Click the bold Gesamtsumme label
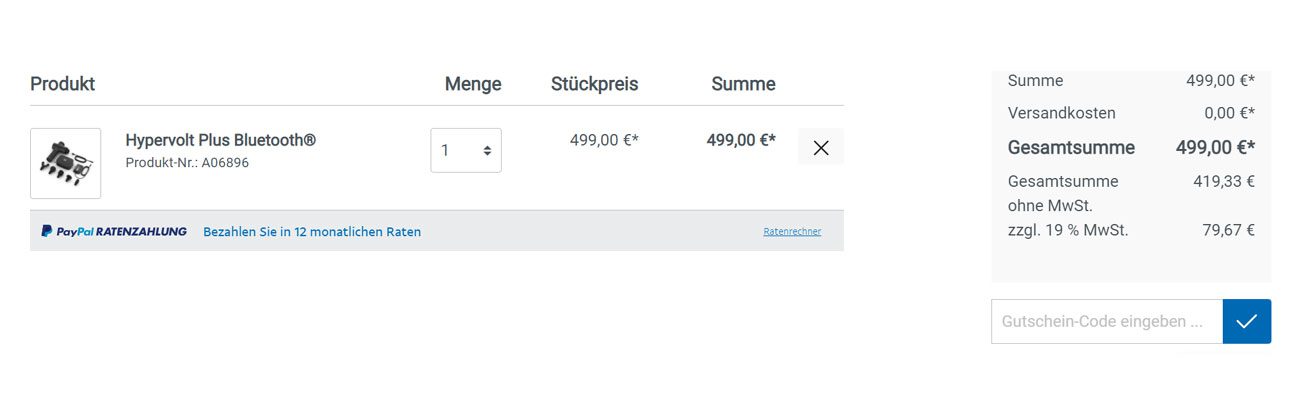This screenshot has width=1300, height=400. [1071, 148]
